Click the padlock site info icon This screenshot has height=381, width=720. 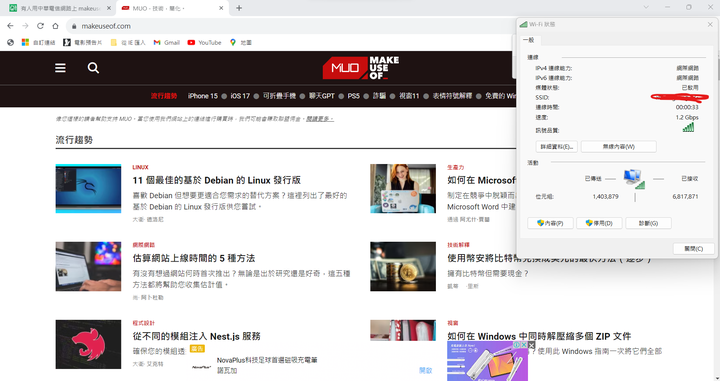point(74,26)
